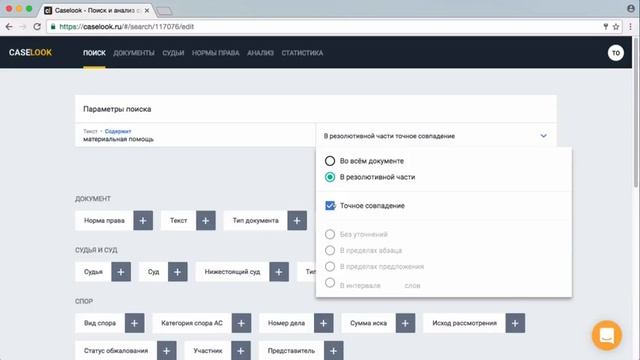Close the Caselook browser tab
The image size is (640, 360).
click(147, 11)
